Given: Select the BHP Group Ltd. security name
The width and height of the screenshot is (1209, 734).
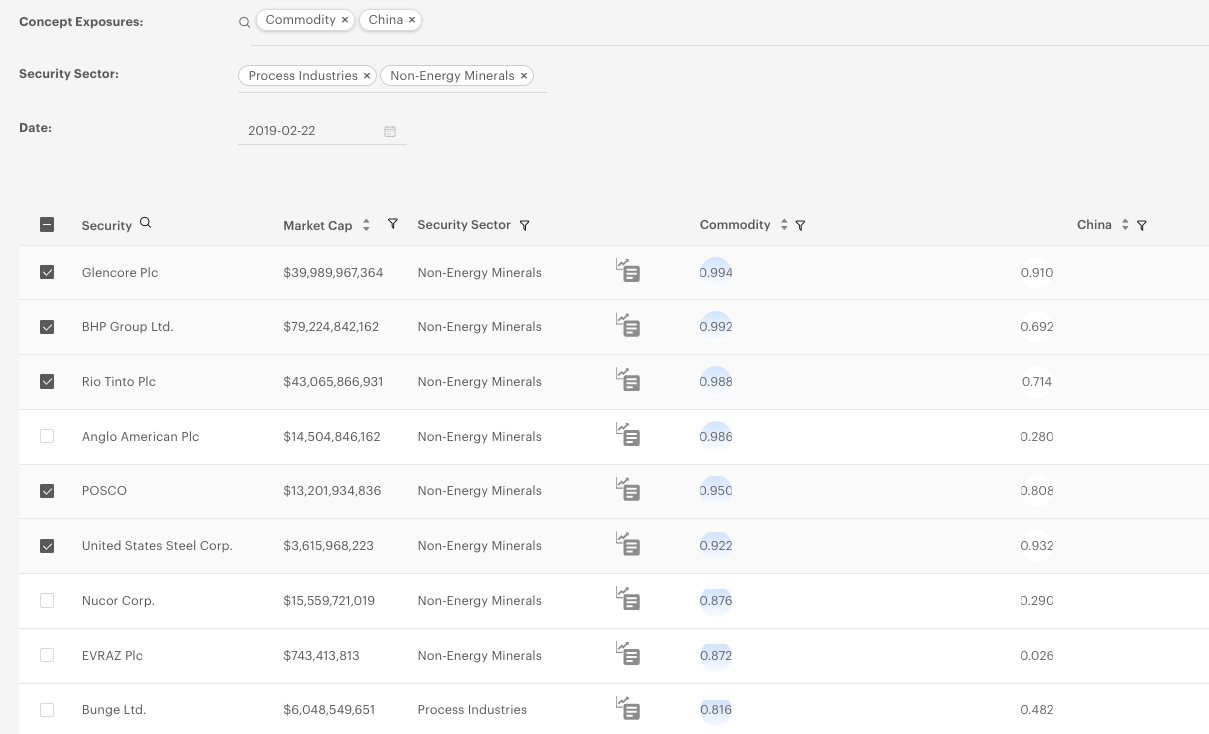Looking at the screenshot, I should click(x=128, y=327).
